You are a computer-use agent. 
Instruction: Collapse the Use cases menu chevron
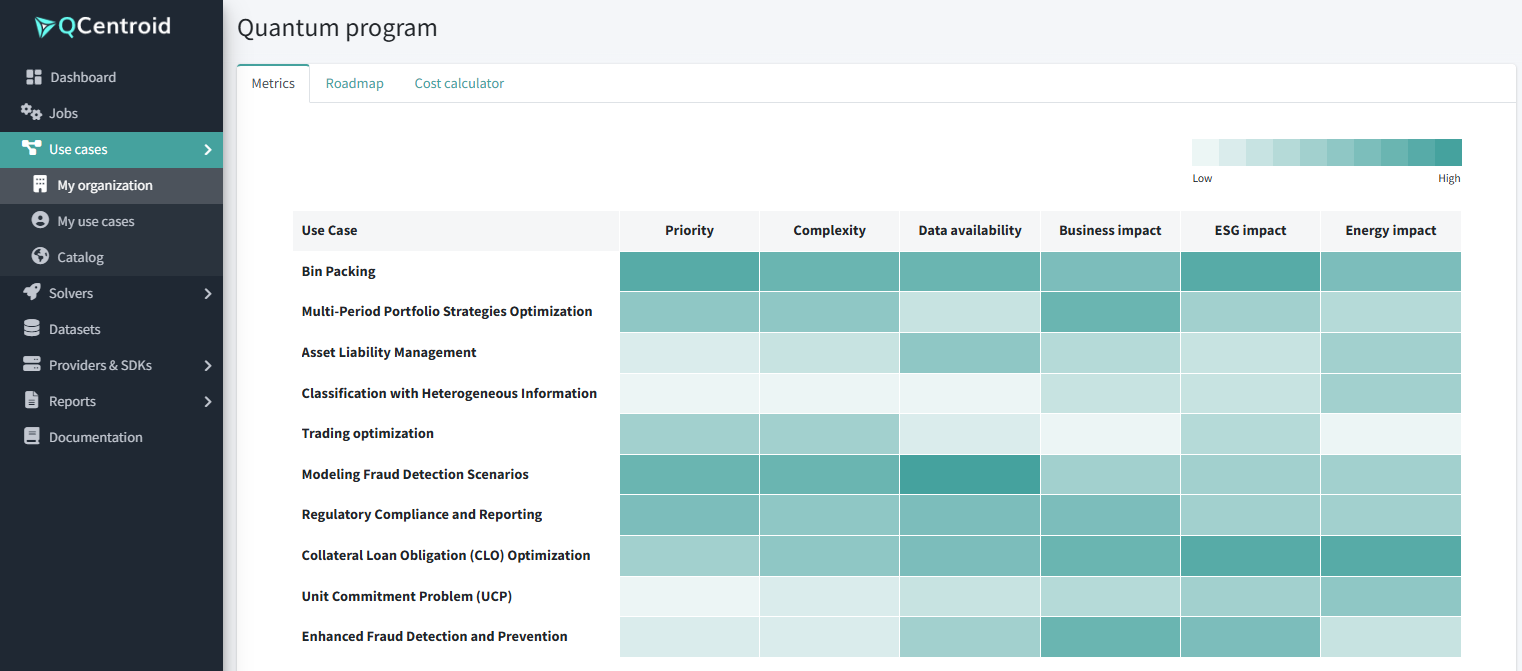coord(208,149)
